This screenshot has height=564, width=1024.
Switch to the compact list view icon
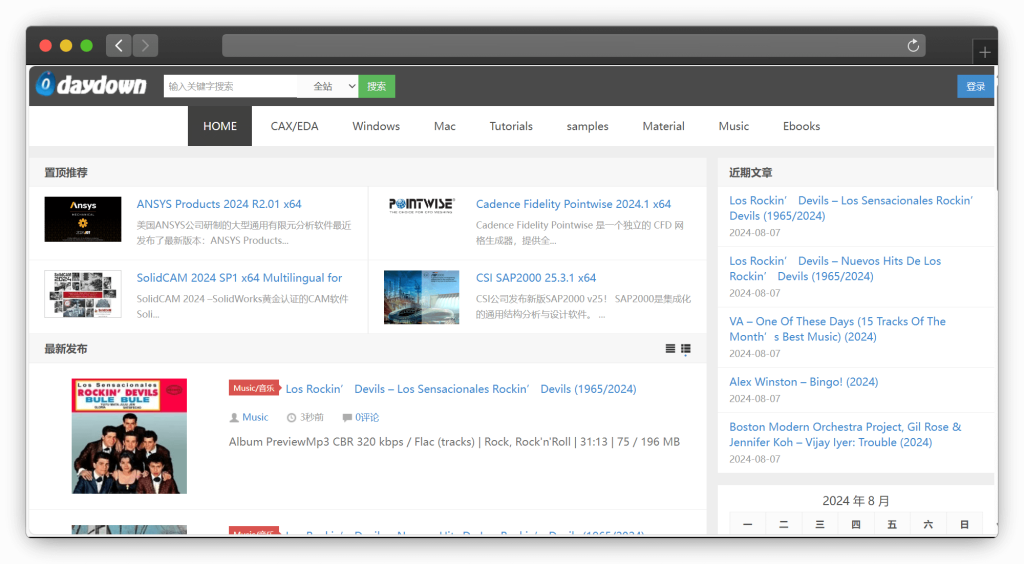670,349
